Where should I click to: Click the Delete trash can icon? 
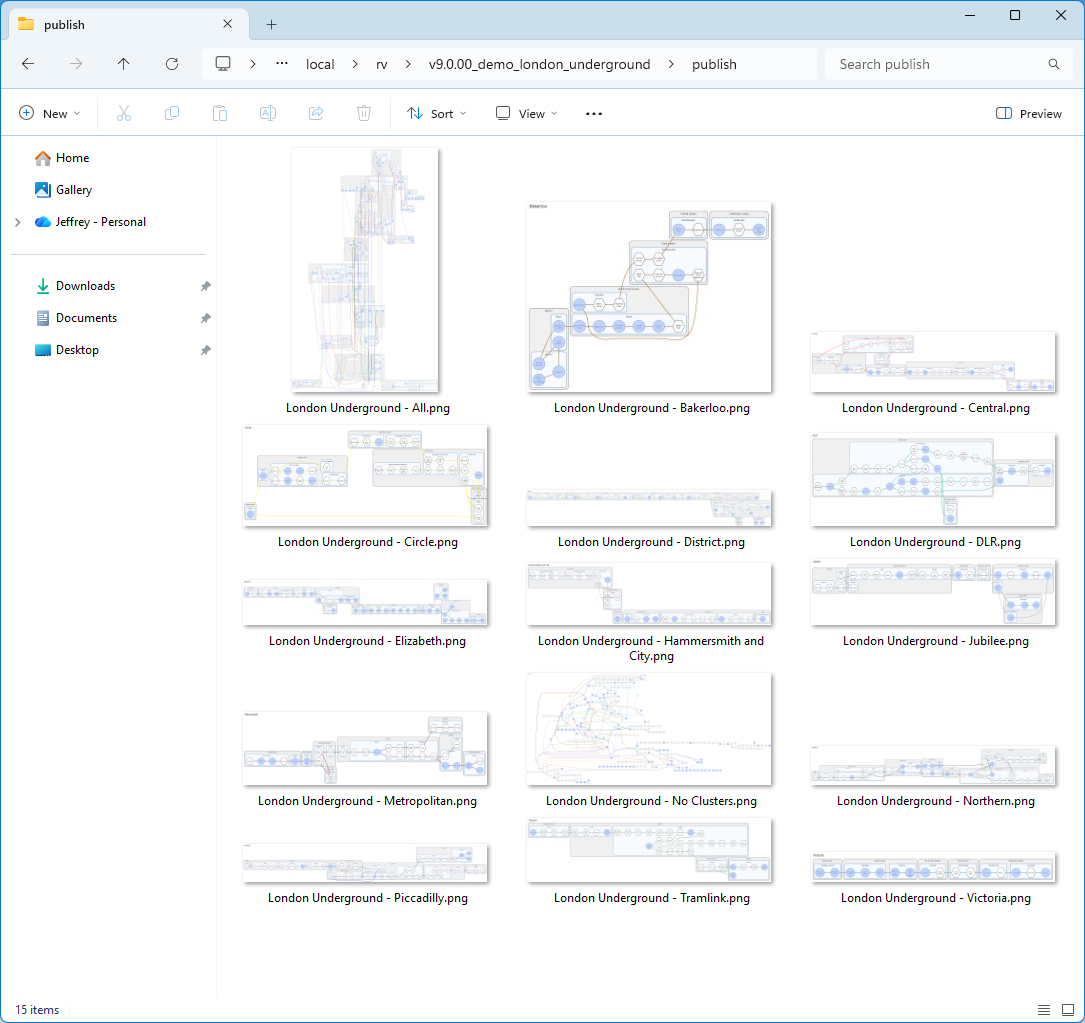pos(364,114)
